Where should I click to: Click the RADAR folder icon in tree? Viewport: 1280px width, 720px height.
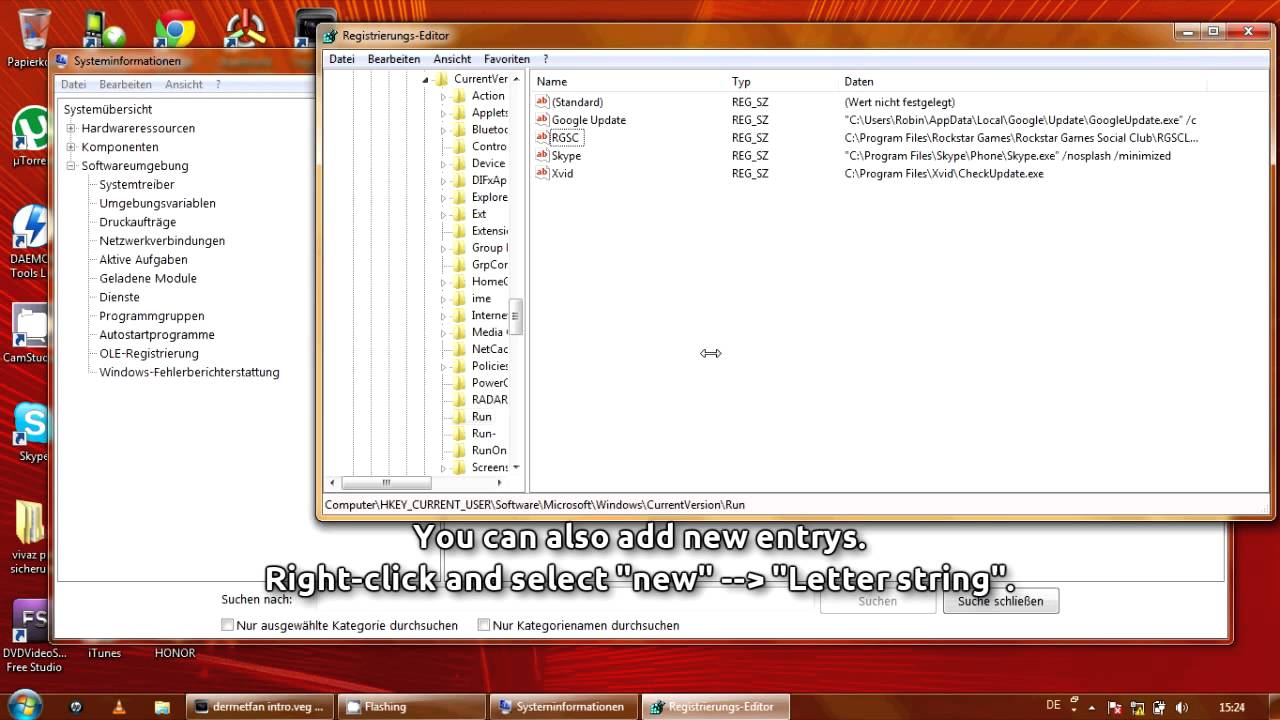click(459, 400)
